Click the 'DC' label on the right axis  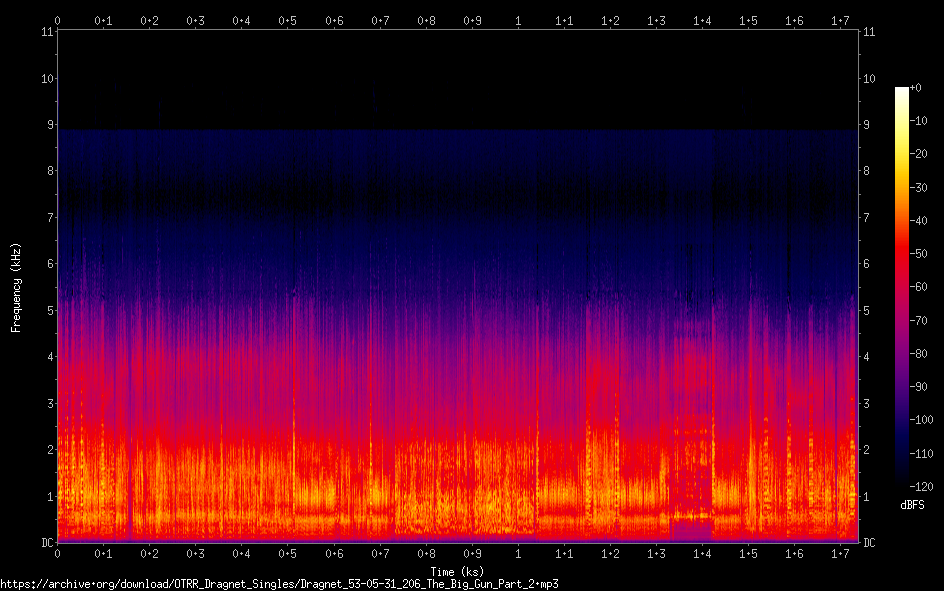870,543
